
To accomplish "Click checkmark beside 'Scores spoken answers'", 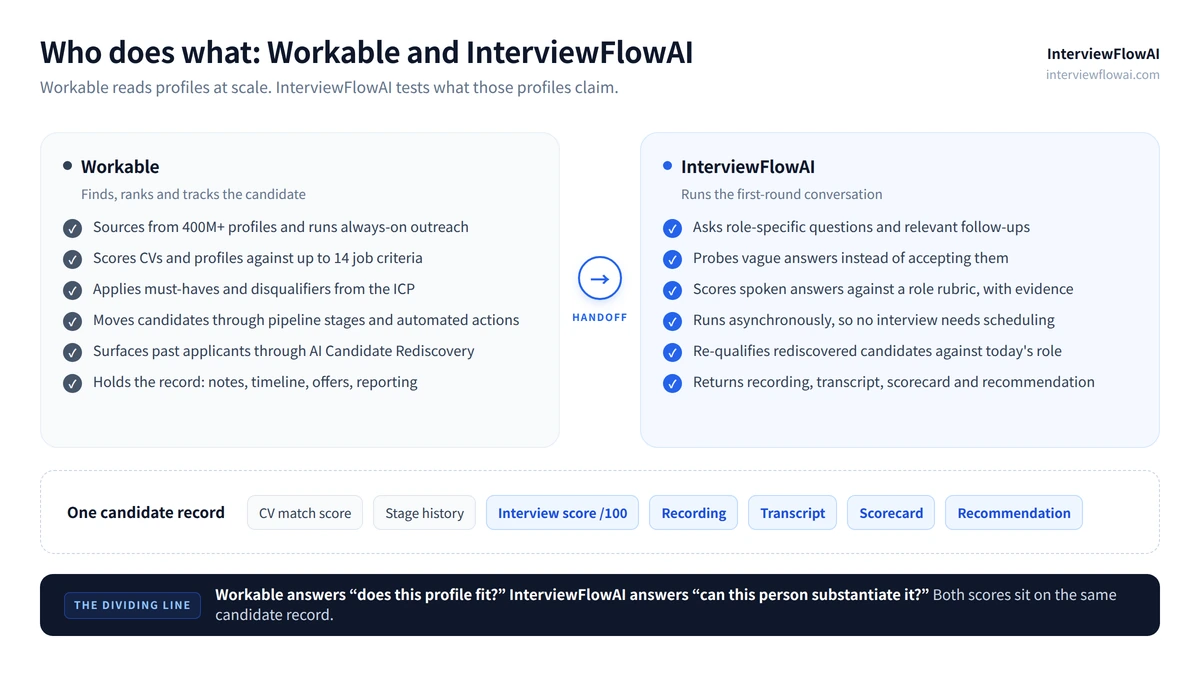I will point(672,290).
